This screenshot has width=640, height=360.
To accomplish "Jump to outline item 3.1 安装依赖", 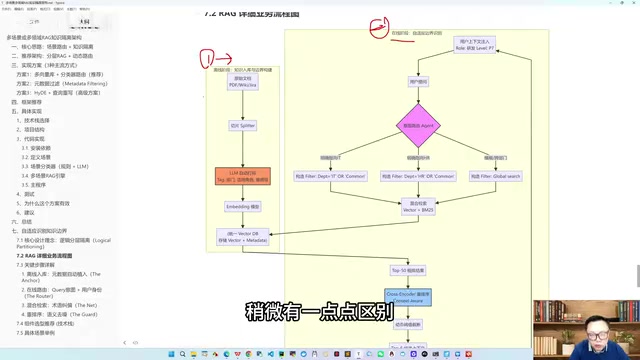I will click(36, 148).
